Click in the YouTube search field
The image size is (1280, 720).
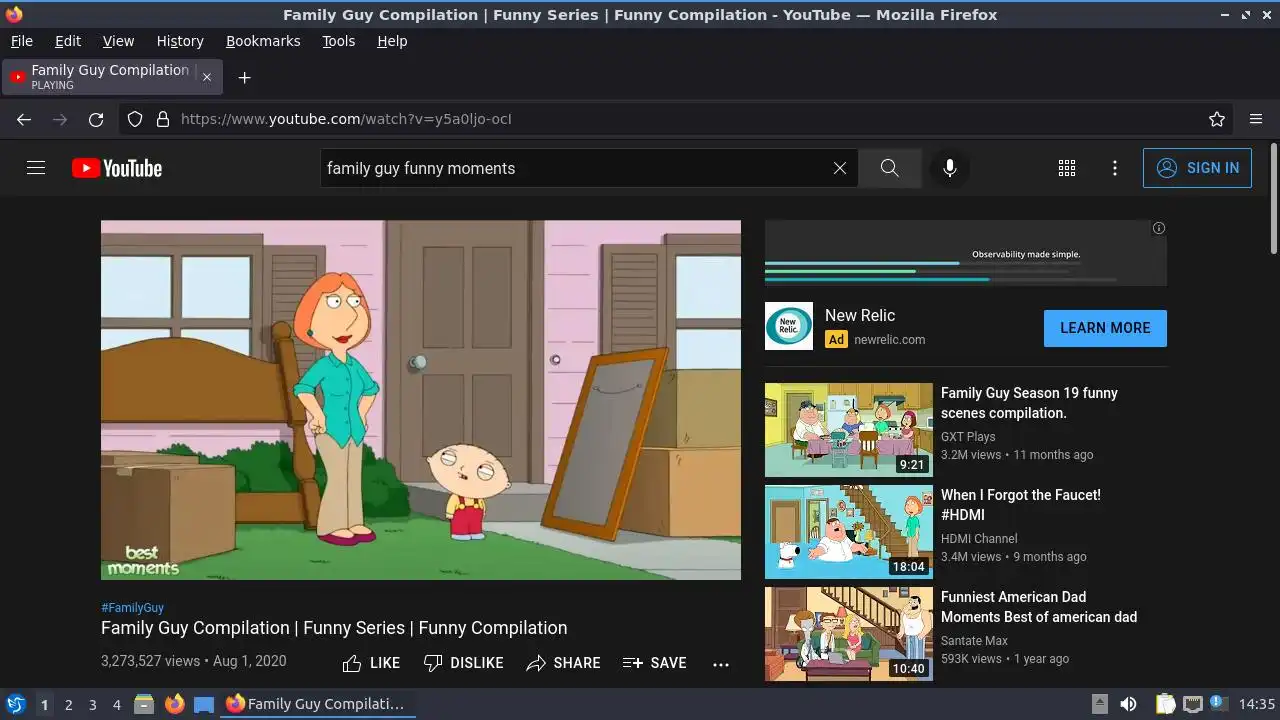[575, 168]
